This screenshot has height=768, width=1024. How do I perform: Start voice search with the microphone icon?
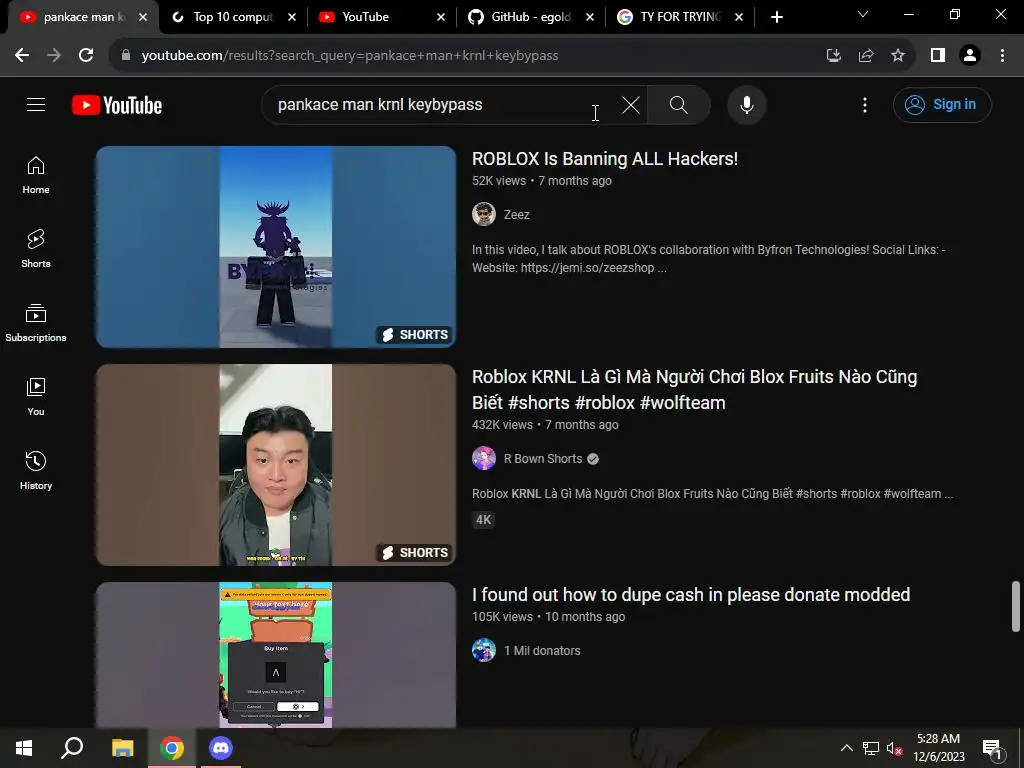coord(746,104)
